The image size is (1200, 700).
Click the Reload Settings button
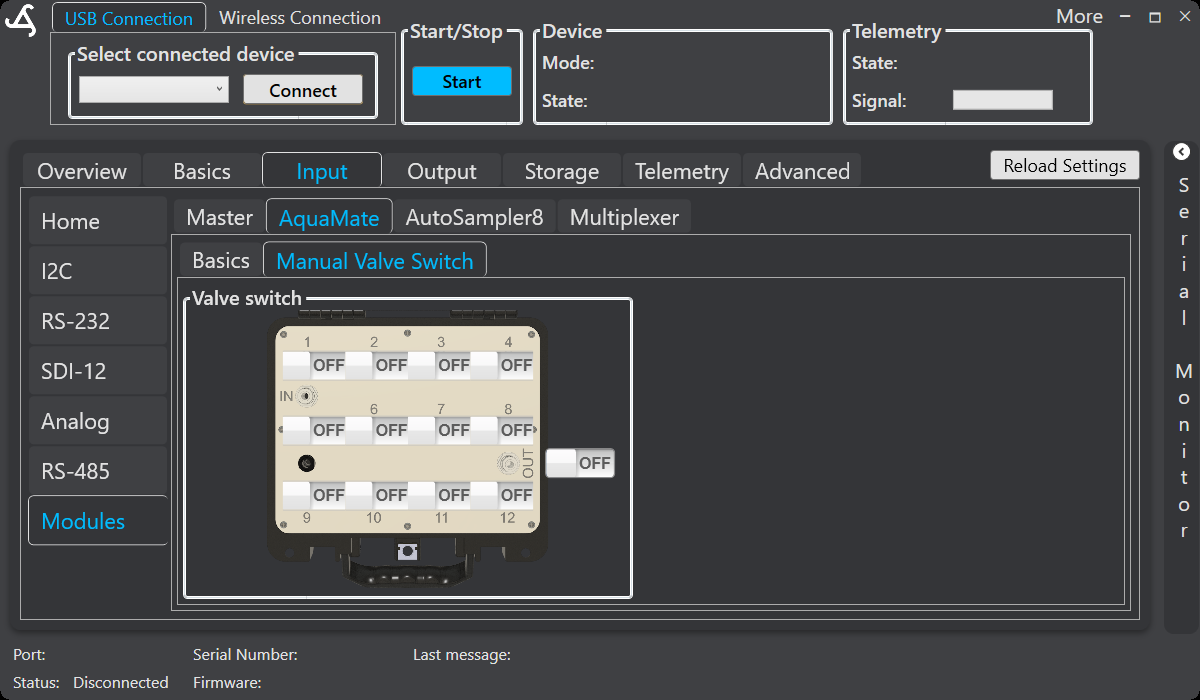[1065, 166]
